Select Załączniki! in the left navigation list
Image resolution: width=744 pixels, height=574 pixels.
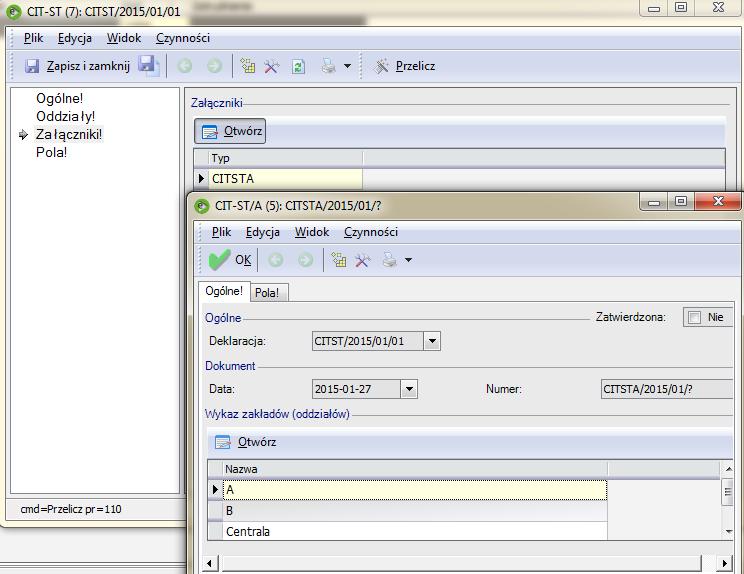[x=69, y=134]
